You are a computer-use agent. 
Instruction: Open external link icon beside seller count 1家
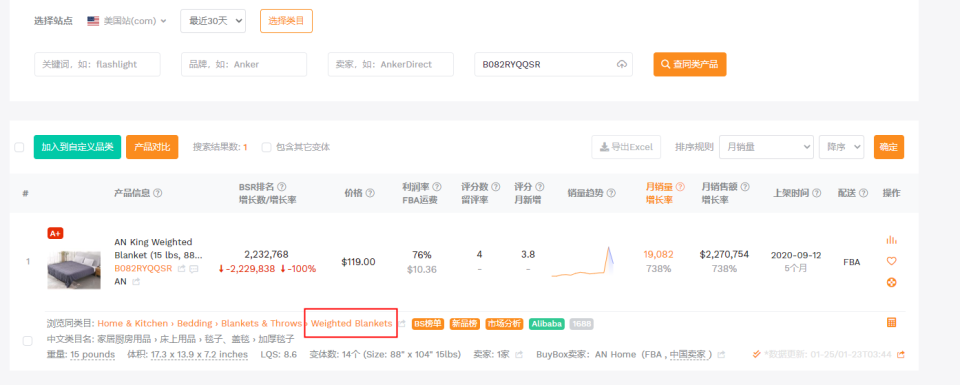[x=519, y=354]
